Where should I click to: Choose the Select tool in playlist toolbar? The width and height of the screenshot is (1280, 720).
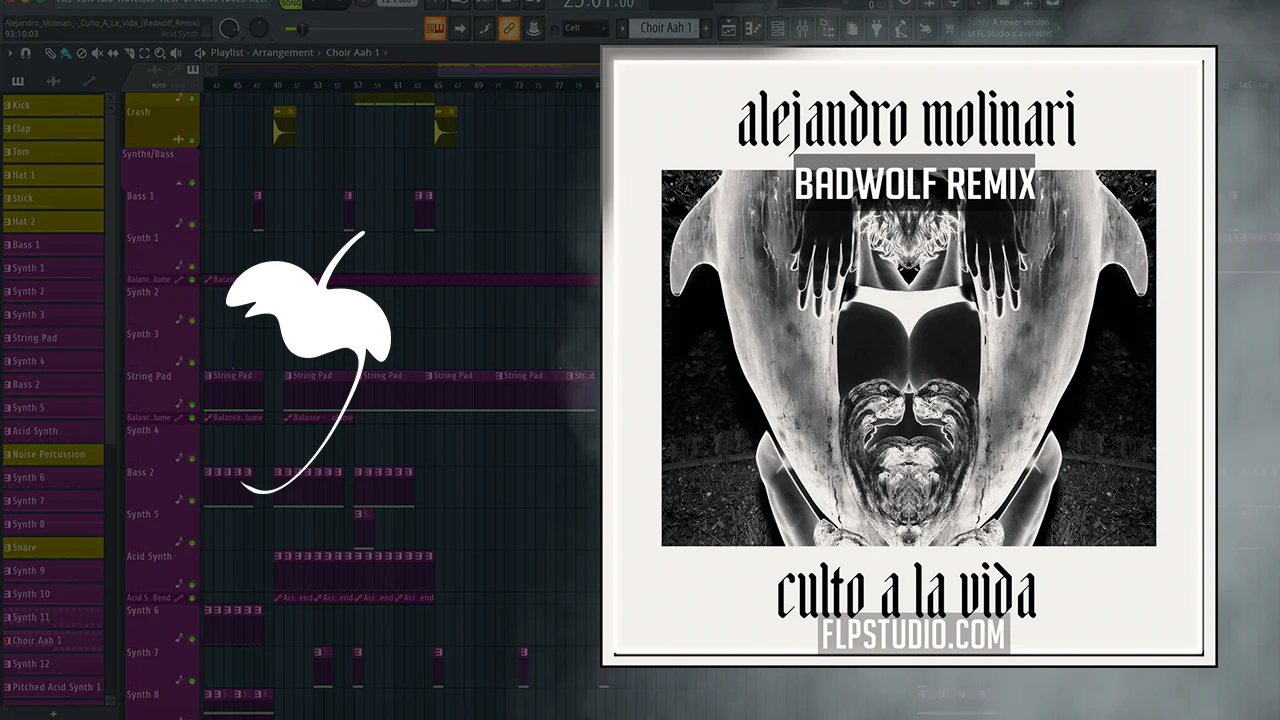(145, 53)
